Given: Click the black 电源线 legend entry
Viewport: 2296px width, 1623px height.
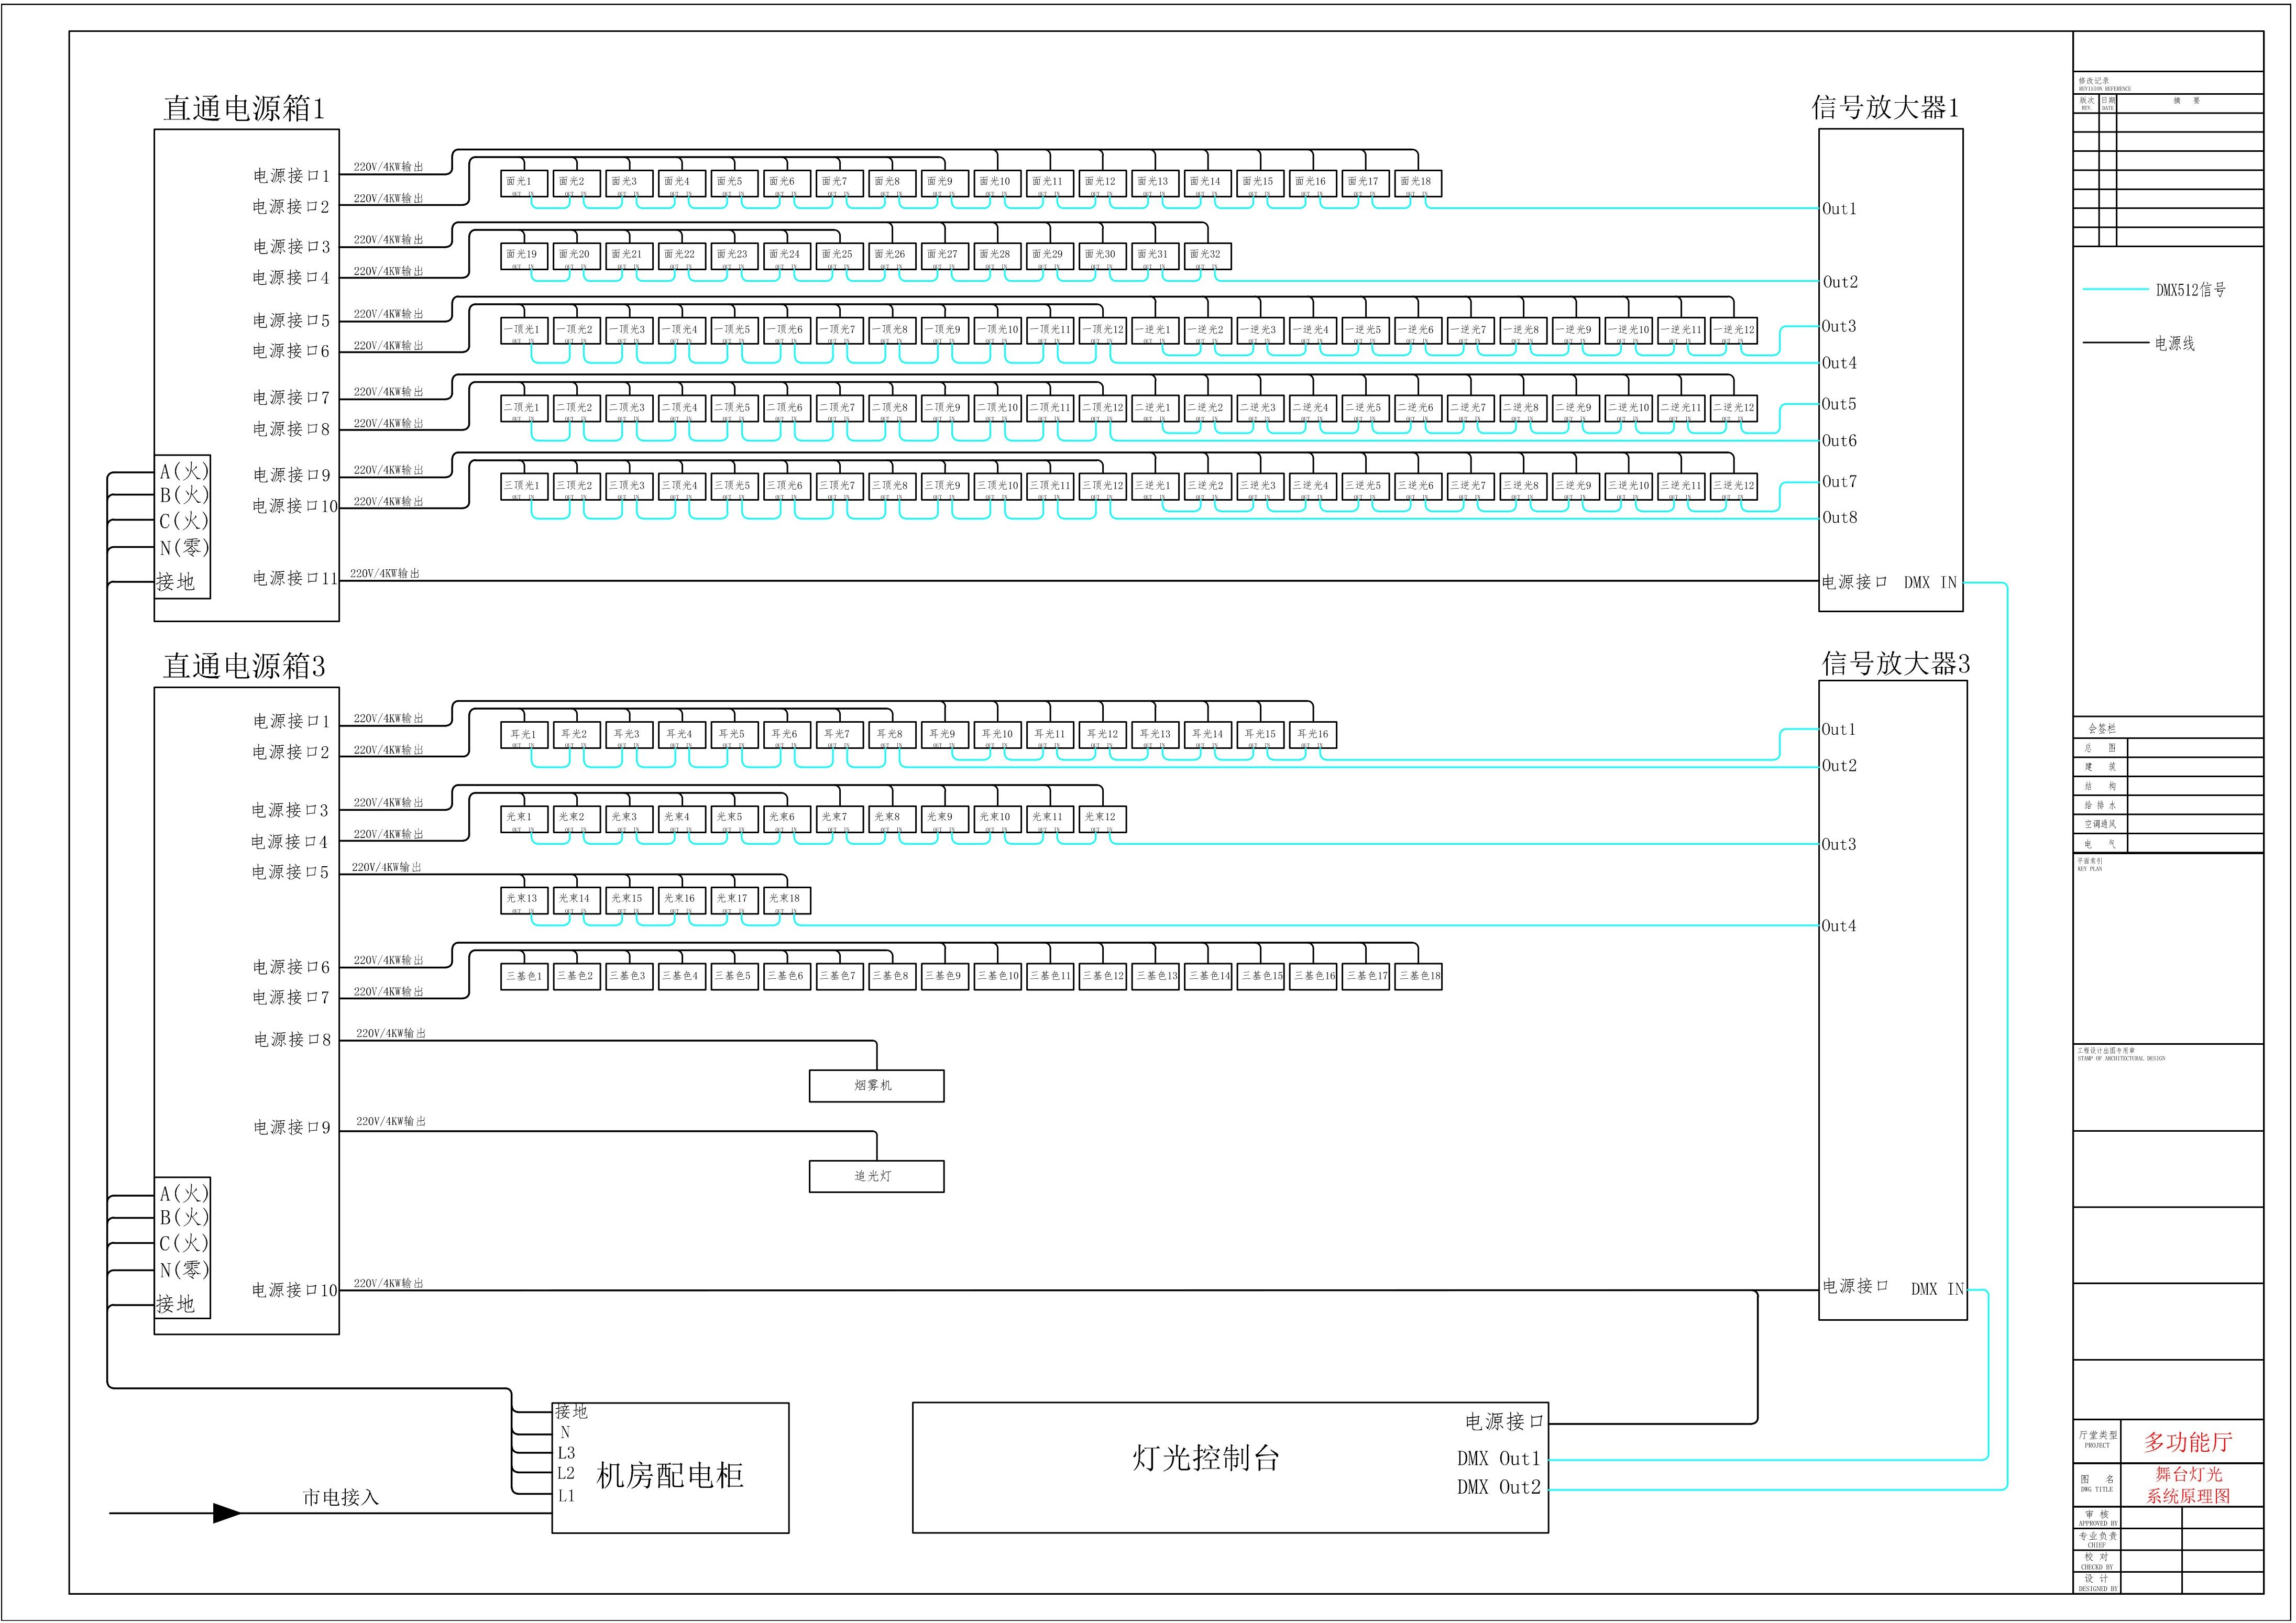Looking at the screenshot, I should tap(2116, 343).
